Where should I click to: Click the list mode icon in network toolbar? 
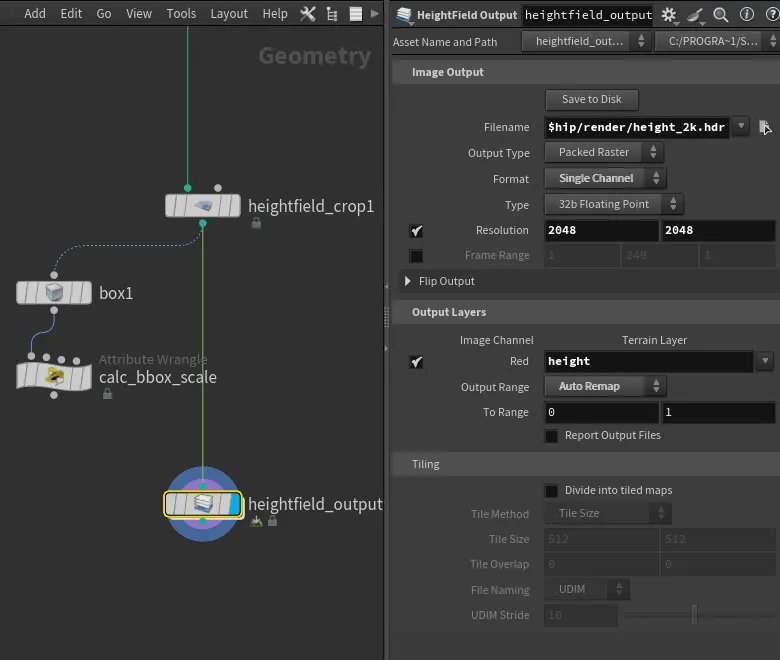(356, 14)
